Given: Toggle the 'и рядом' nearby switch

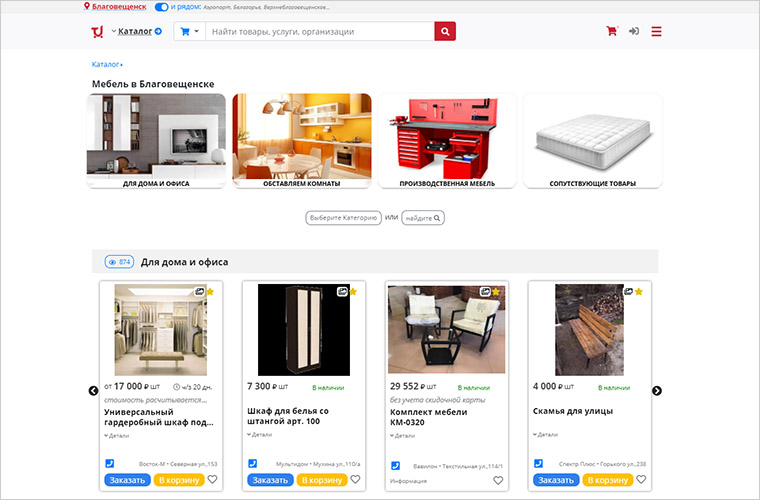Looking at the screenshot, I should [161, 7].
